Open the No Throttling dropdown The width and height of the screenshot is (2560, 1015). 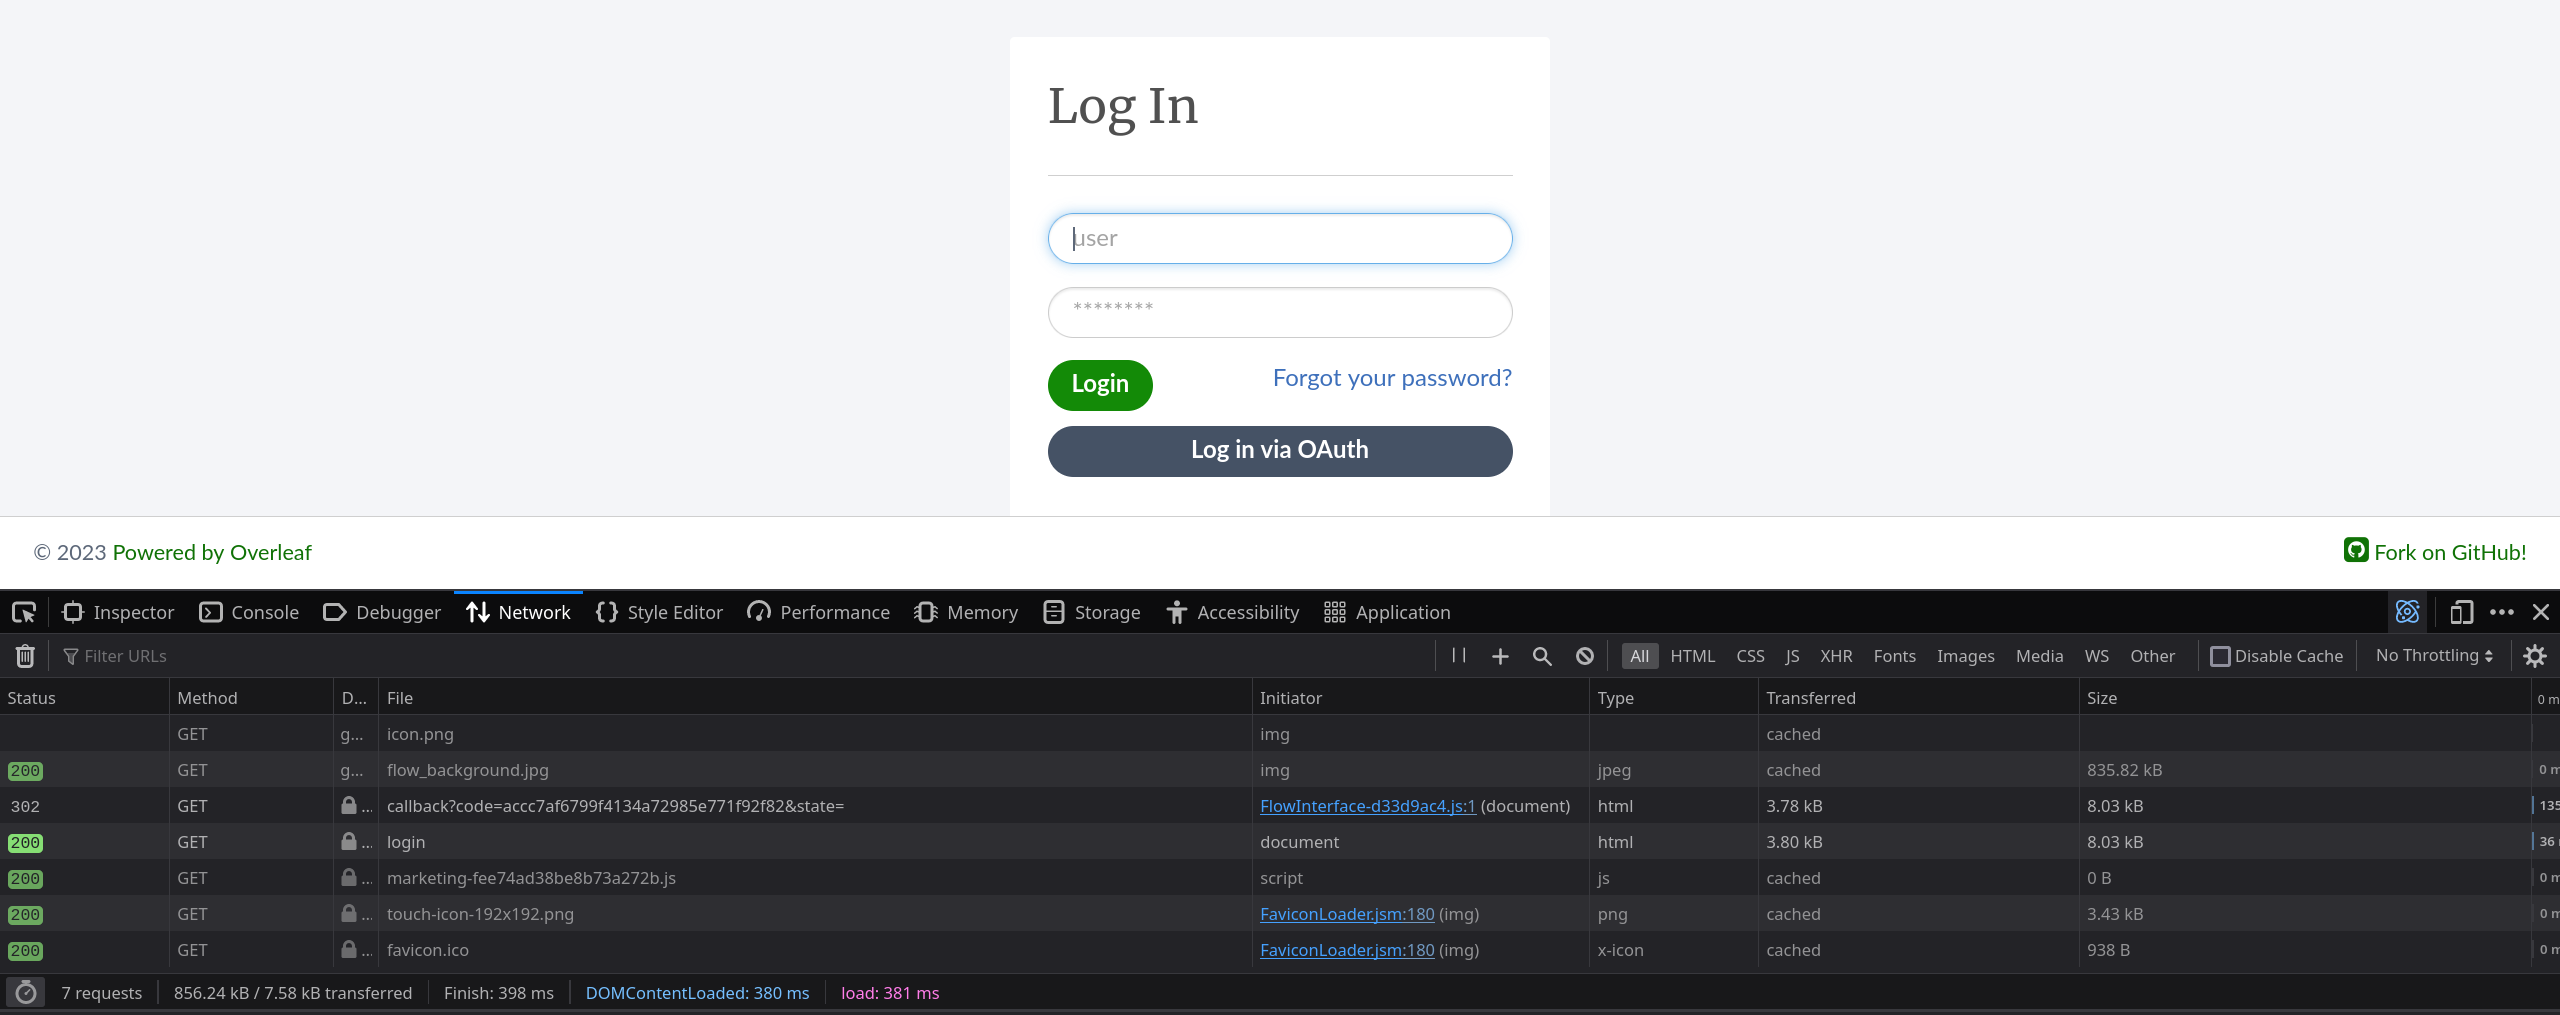[2432, 655]
